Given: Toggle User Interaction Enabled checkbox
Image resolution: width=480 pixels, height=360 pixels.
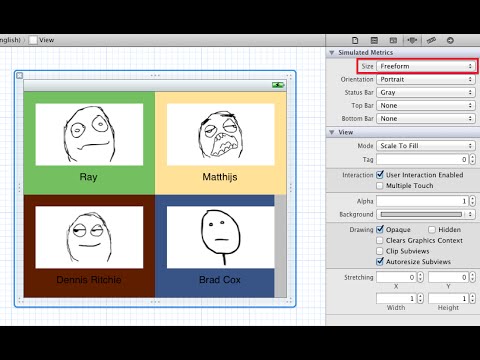Looking at the screenshot, I should 380,175.
